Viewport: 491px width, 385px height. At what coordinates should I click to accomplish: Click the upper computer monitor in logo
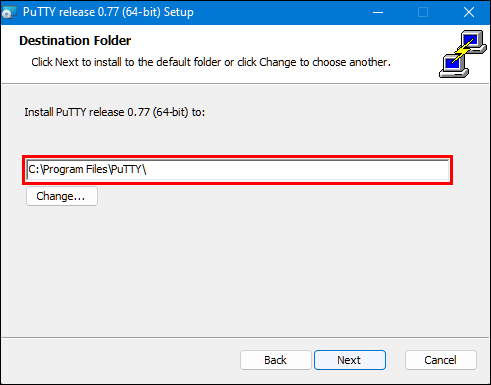click(473, 41)
